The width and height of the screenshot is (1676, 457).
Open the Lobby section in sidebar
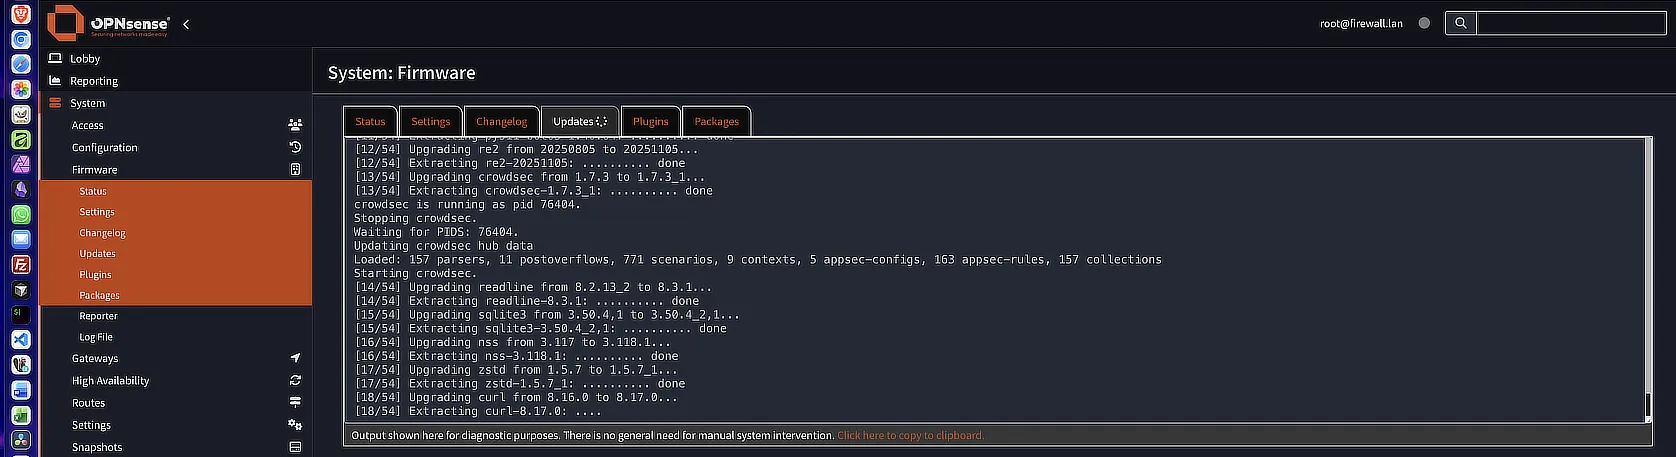[x=85, y=59]
